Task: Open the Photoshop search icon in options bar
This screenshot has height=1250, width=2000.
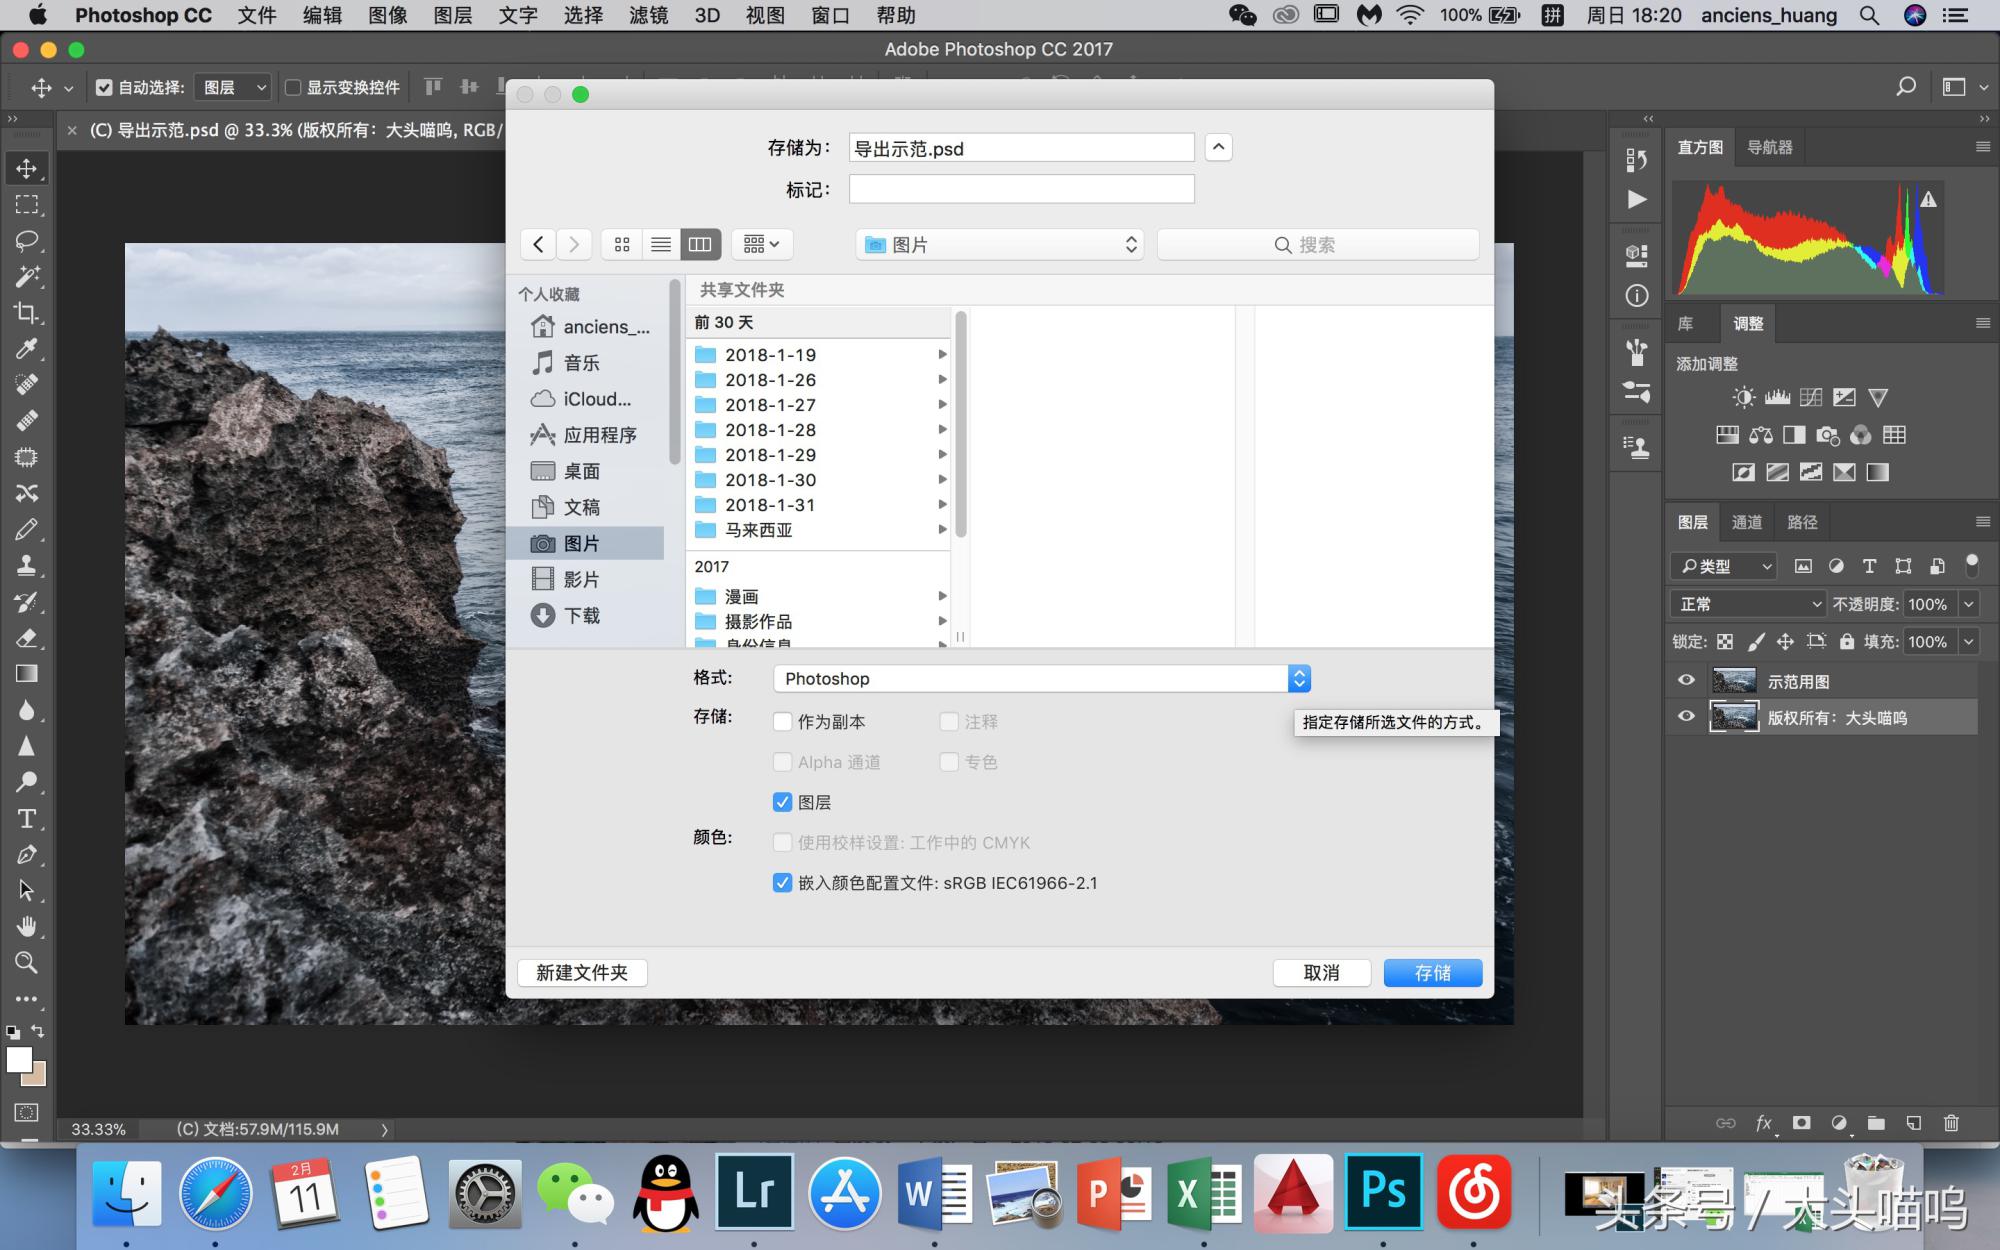Action: 1906,87
